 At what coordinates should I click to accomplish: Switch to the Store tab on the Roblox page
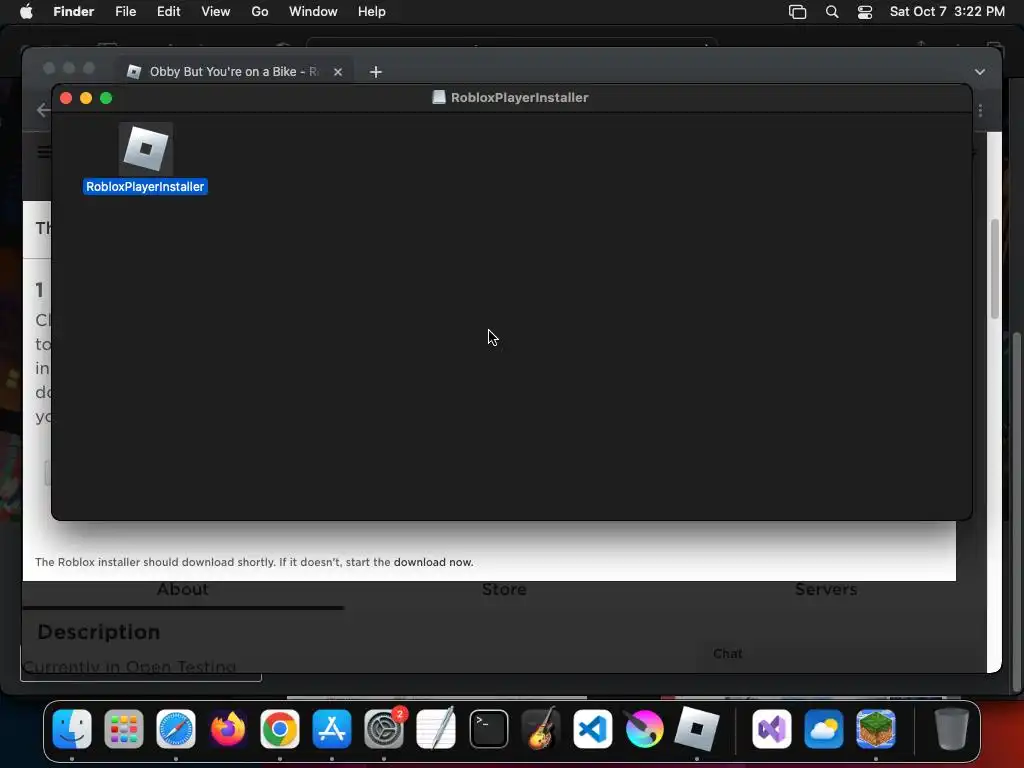pyautogui.click(x=504, y=589)
